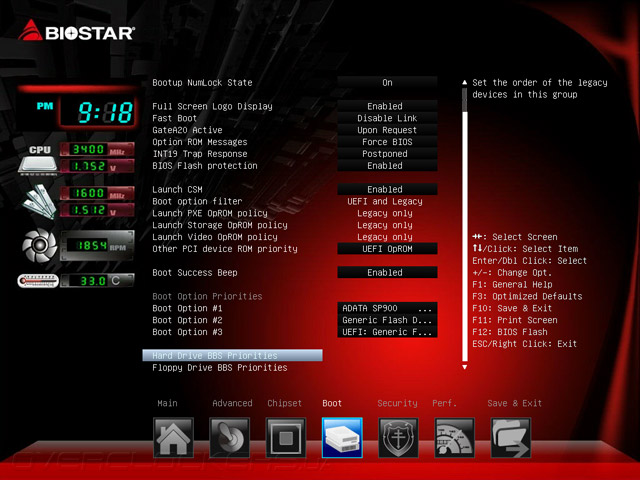
Task: Click the CPU processor icon
Action: (38, 160)
